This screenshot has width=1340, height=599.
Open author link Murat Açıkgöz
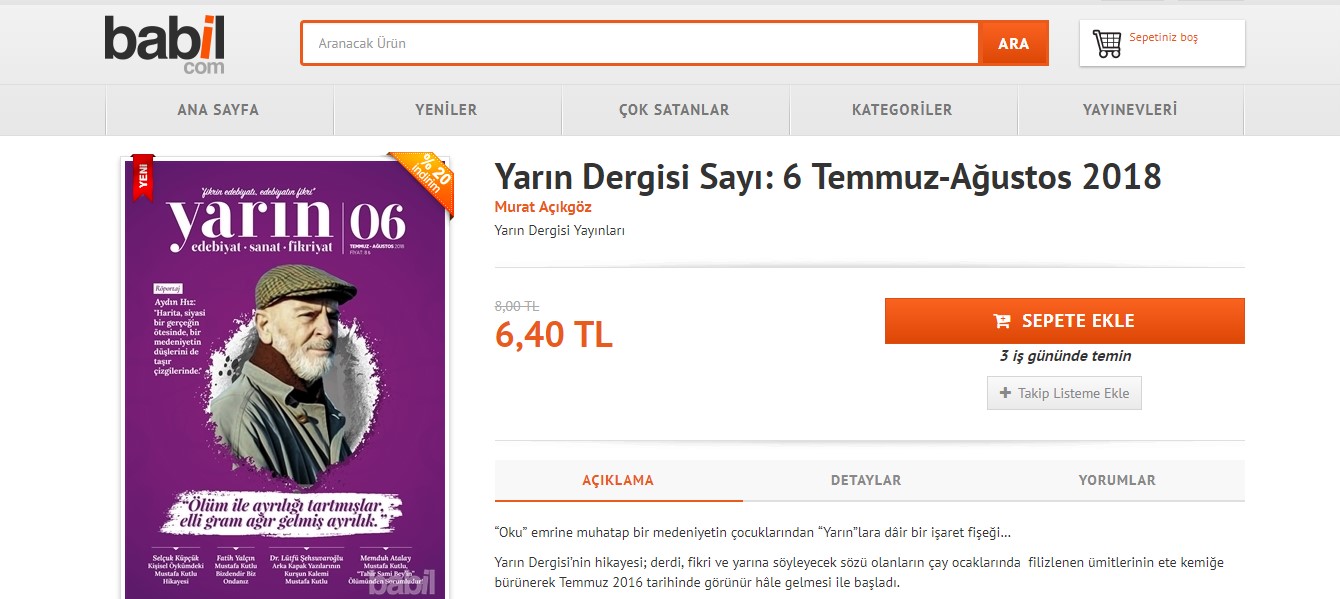[542, 207]
